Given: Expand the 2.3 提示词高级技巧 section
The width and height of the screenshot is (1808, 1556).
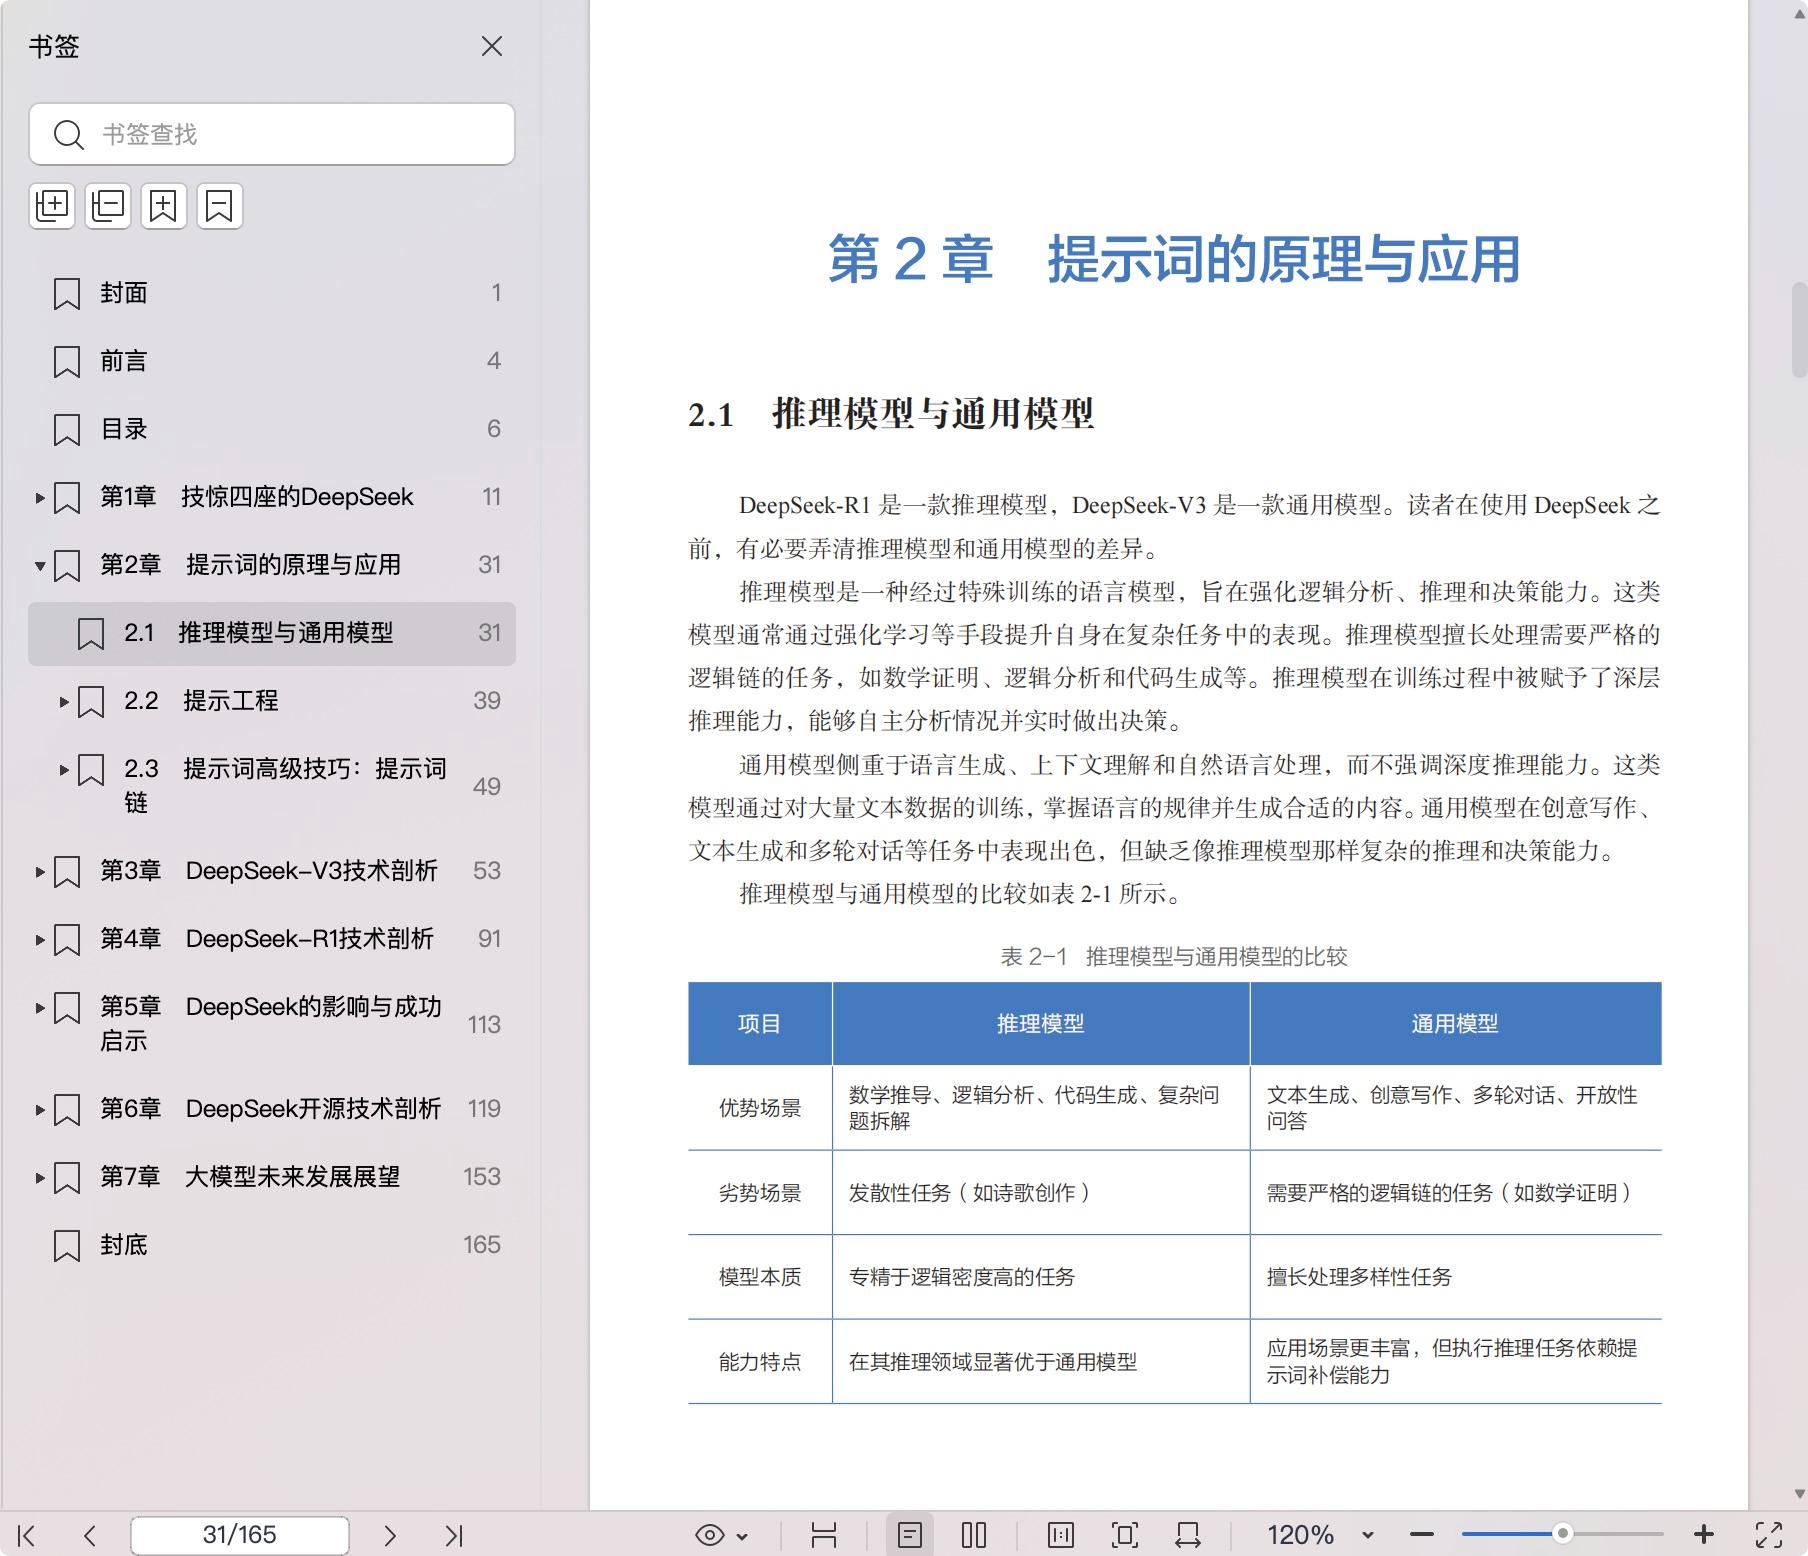Looking at the screenshot, I should pyautogui.click(x=64, y=769).
